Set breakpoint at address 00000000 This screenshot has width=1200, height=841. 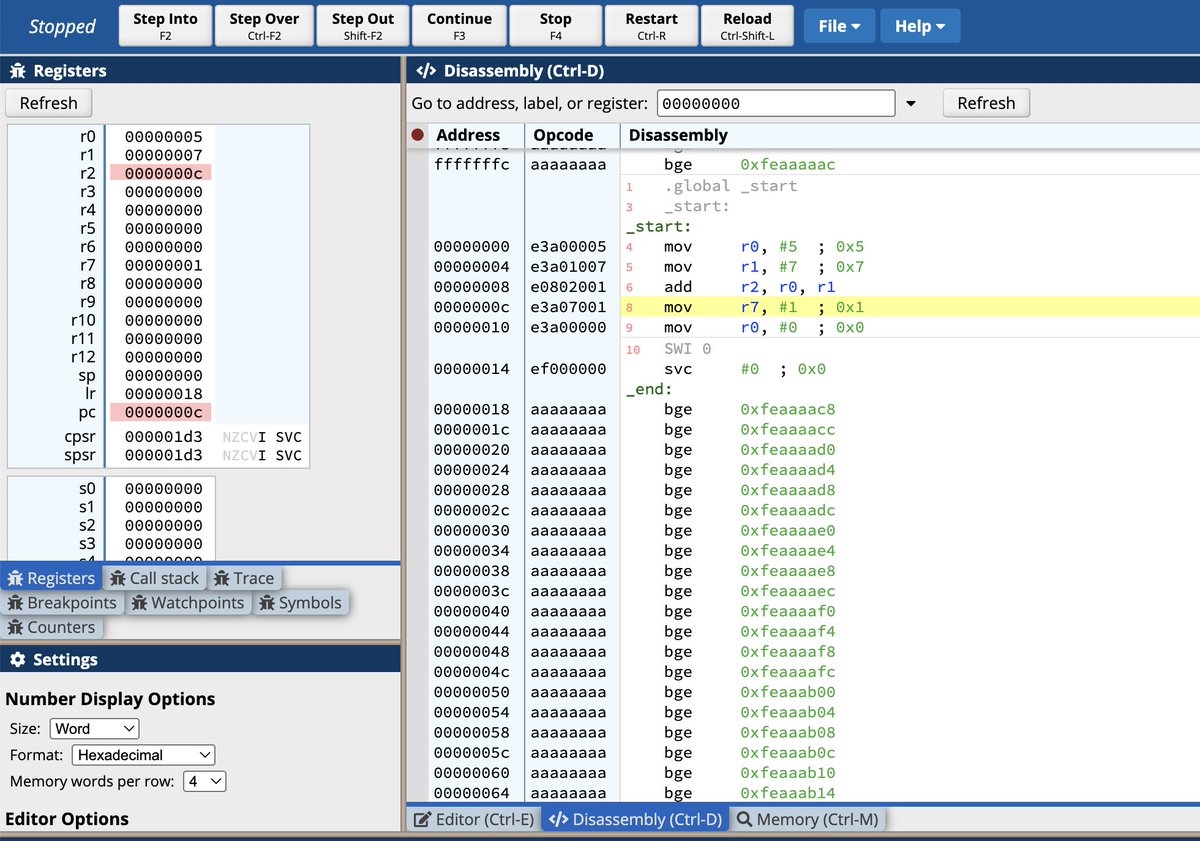(418, 246)
